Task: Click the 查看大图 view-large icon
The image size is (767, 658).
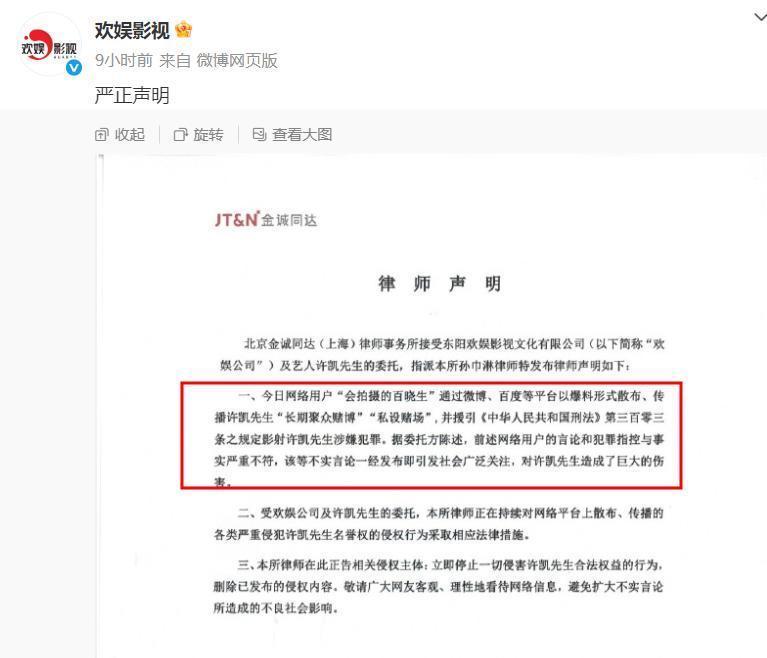Action: [x=259, y=134]
